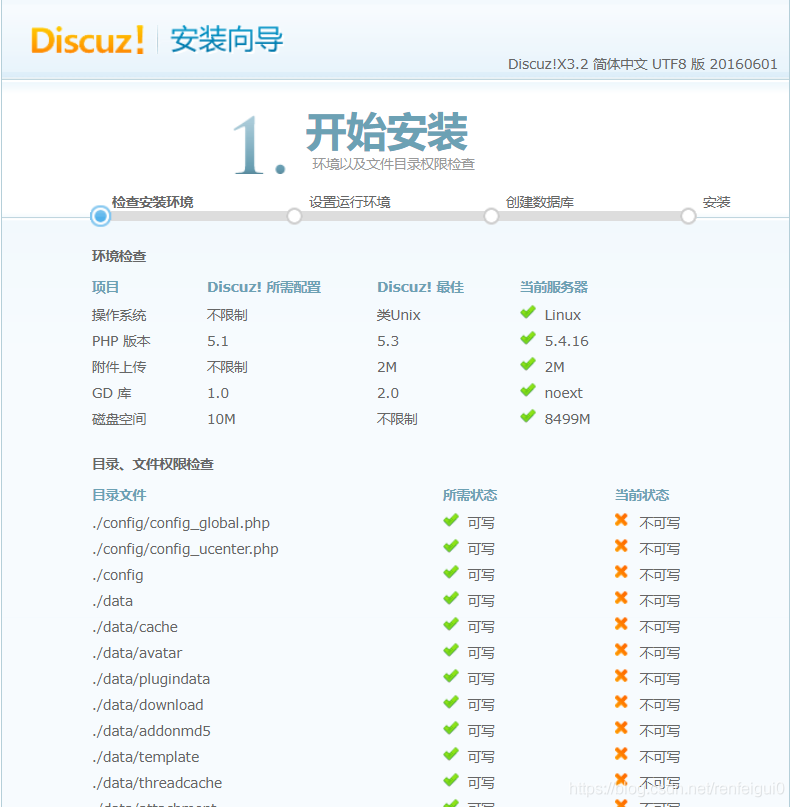Click the Discuz! 所需配置 column header

(264, 287)
